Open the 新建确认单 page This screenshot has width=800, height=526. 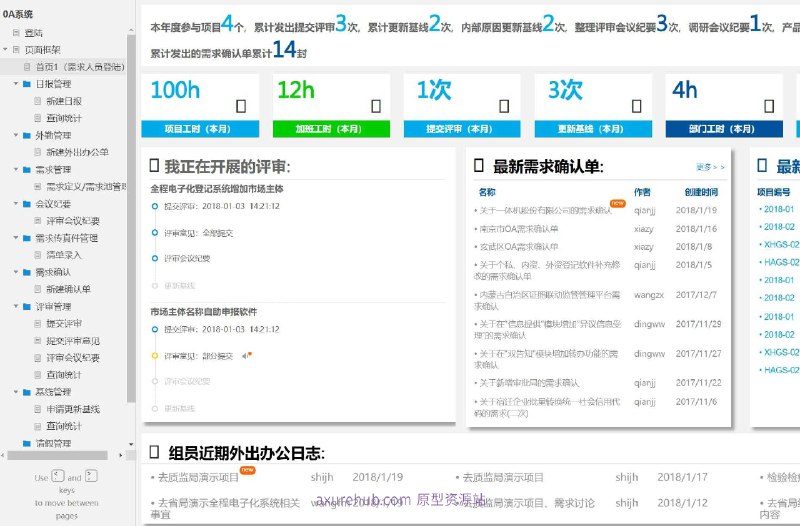click(x=68, y=289)
